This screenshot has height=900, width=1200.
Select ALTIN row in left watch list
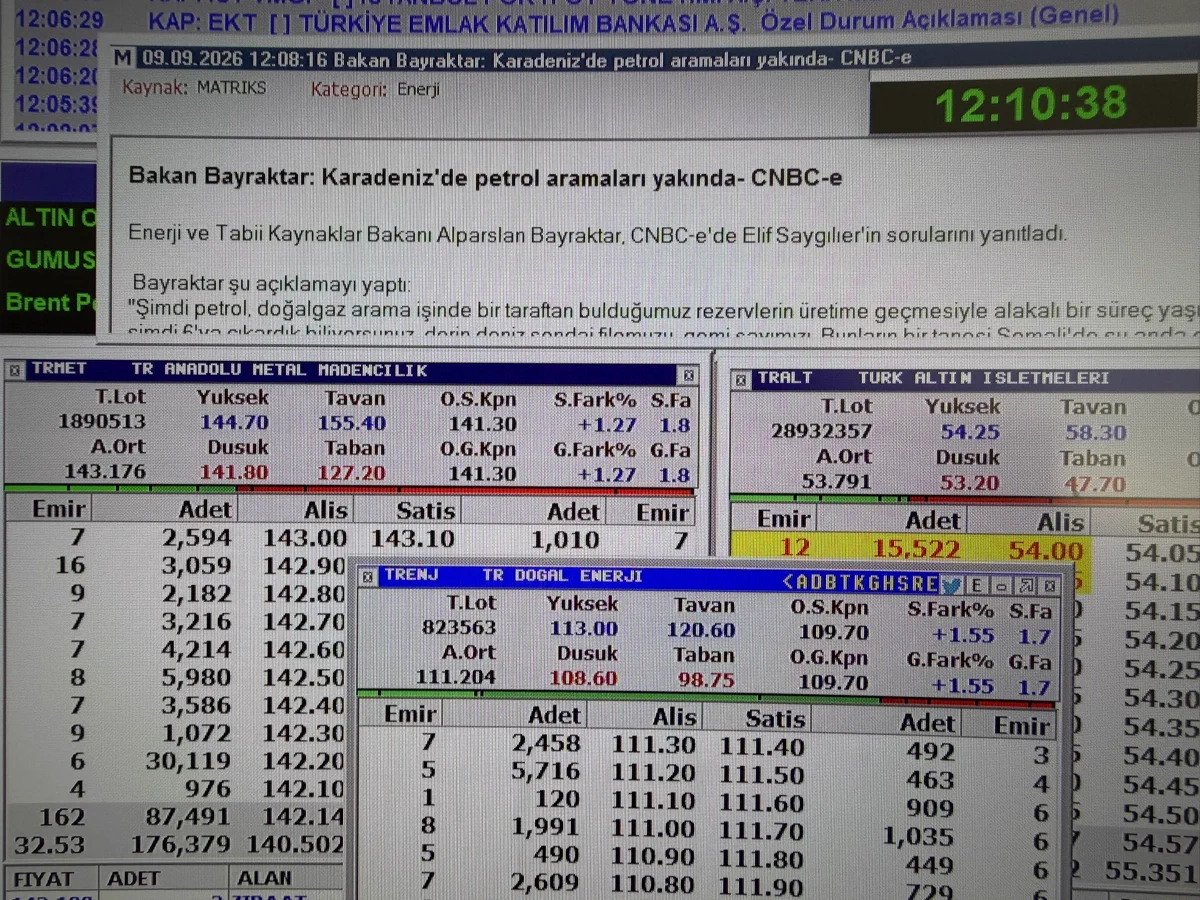tap(50, 217)
